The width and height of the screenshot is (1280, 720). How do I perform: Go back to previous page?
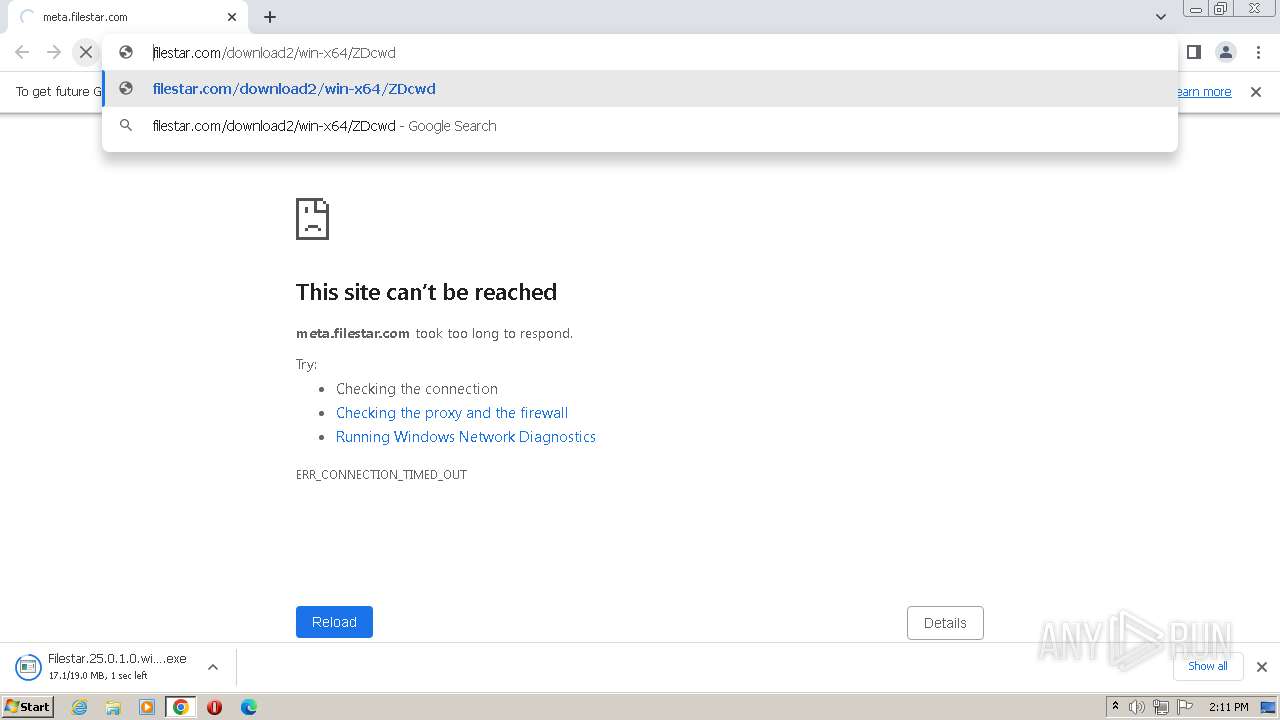[x=22, y=52]
